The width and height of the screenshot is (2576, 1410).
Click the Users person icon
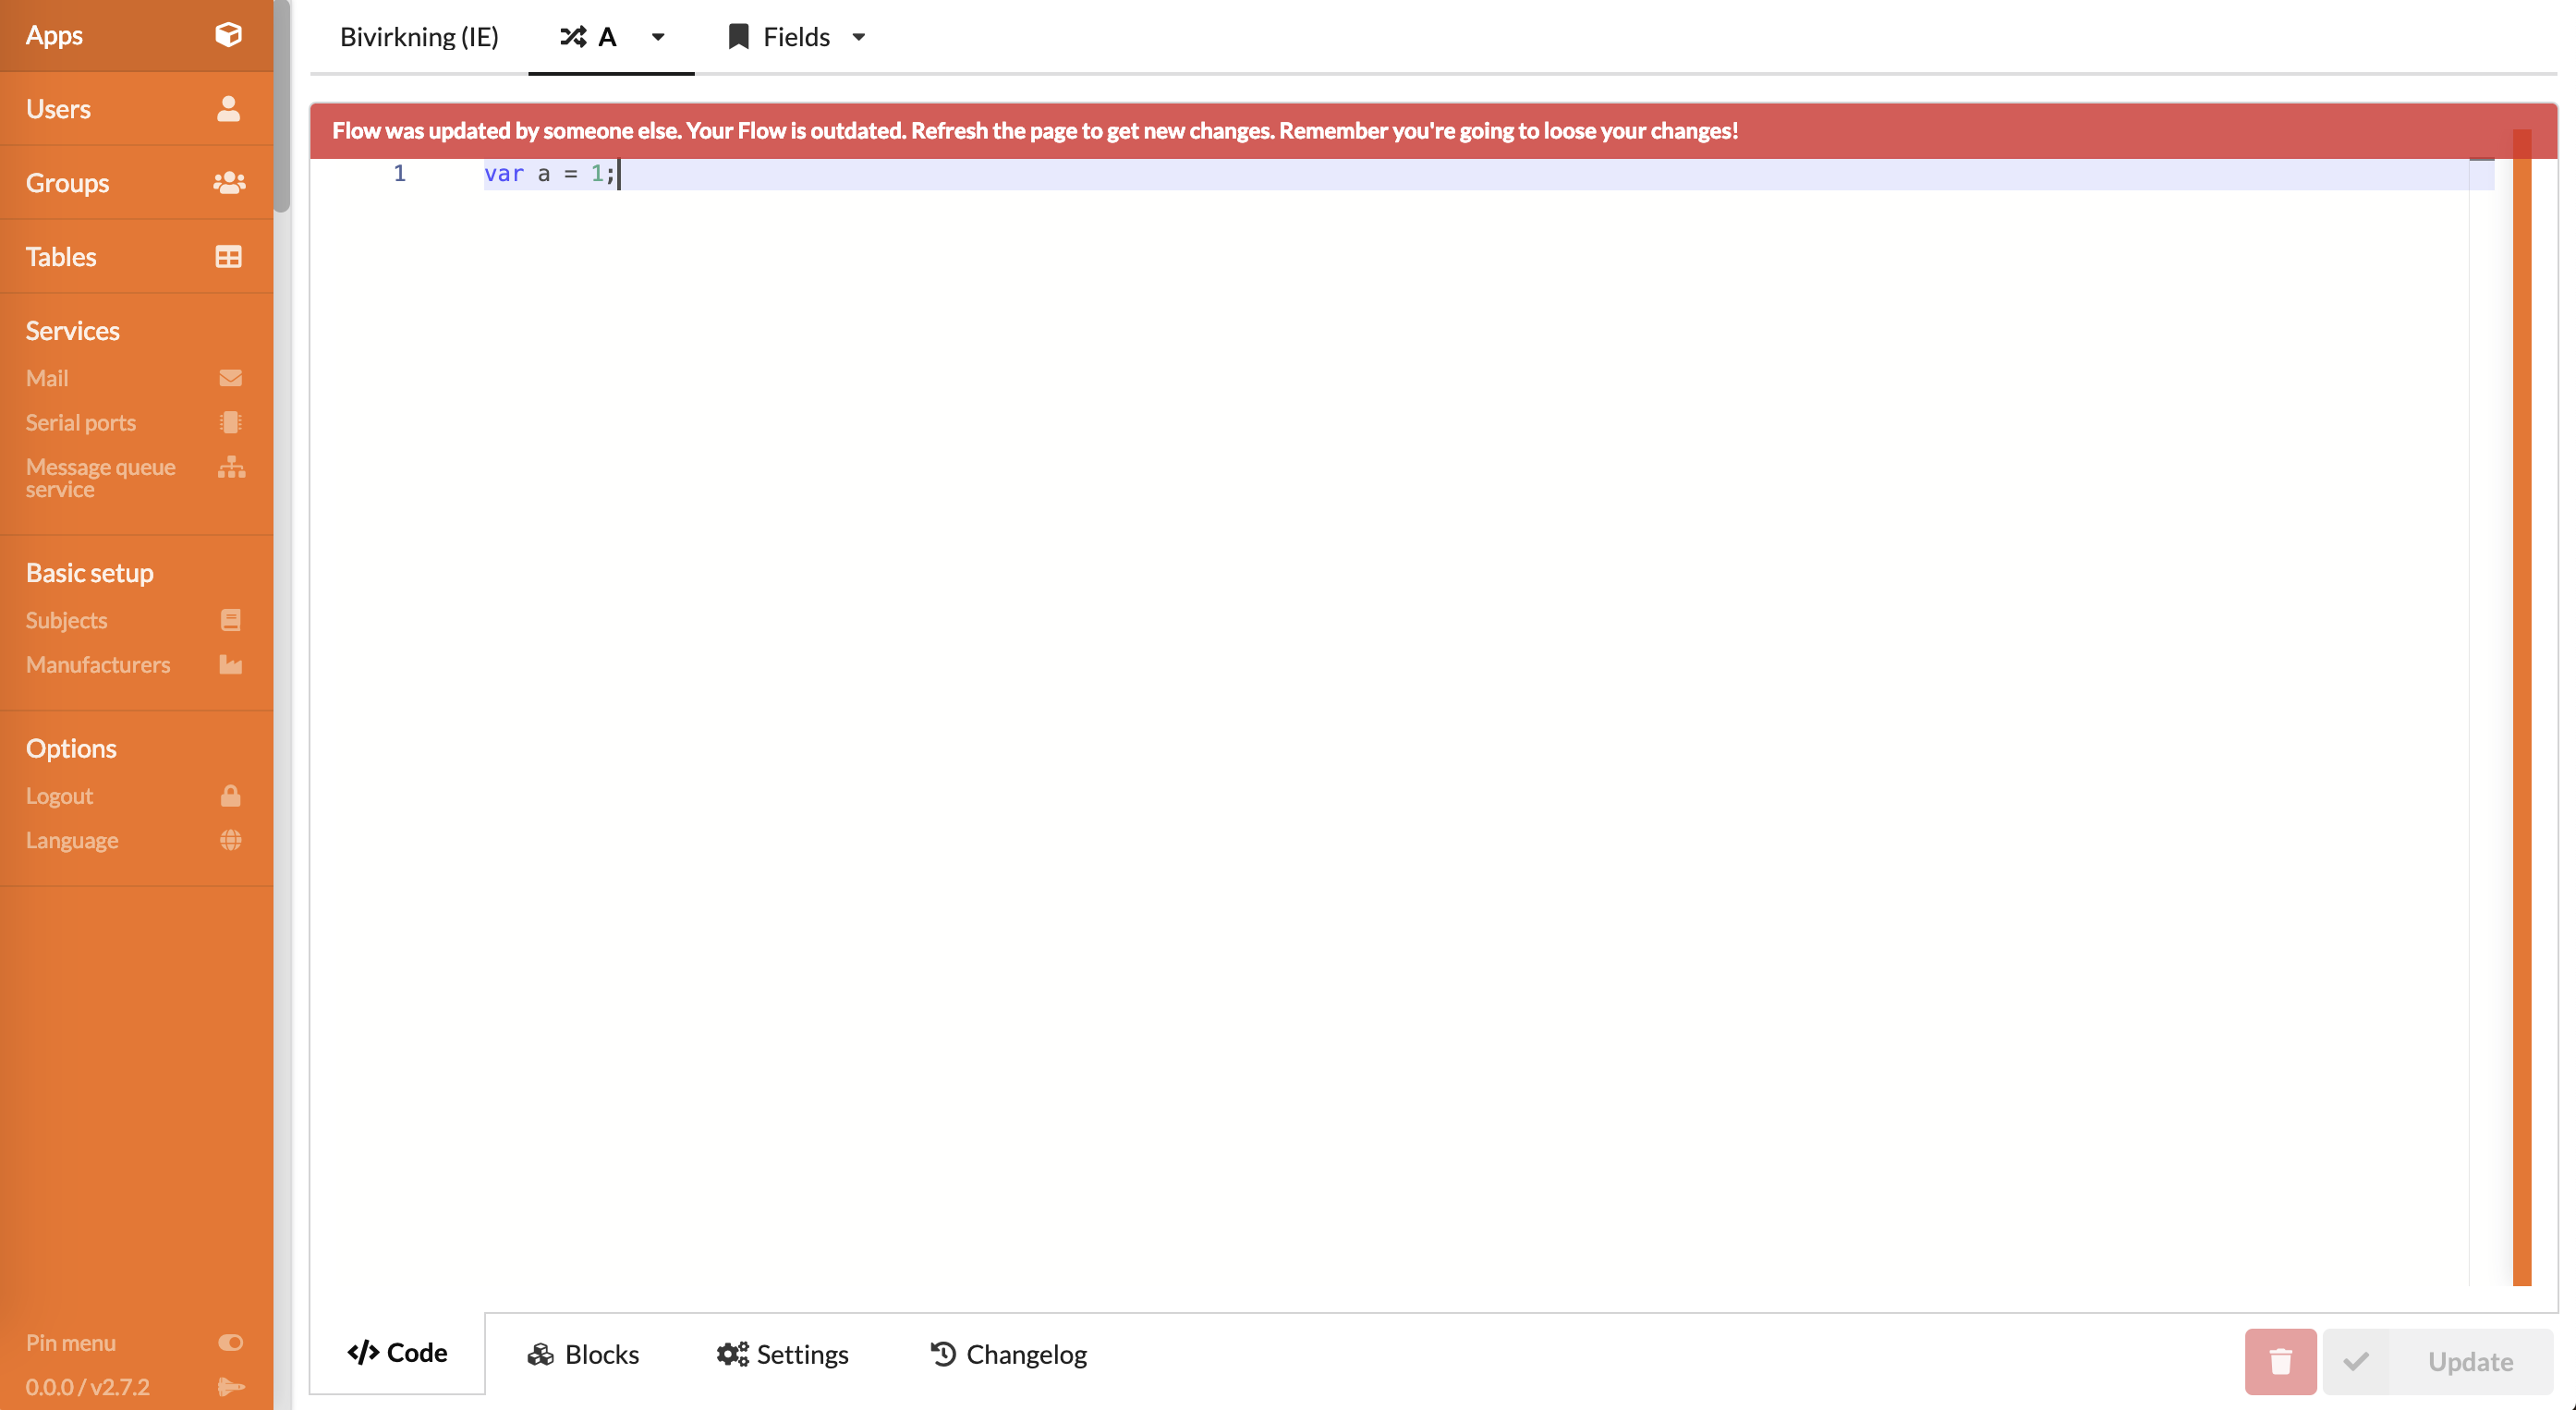[x=228, y=109]
